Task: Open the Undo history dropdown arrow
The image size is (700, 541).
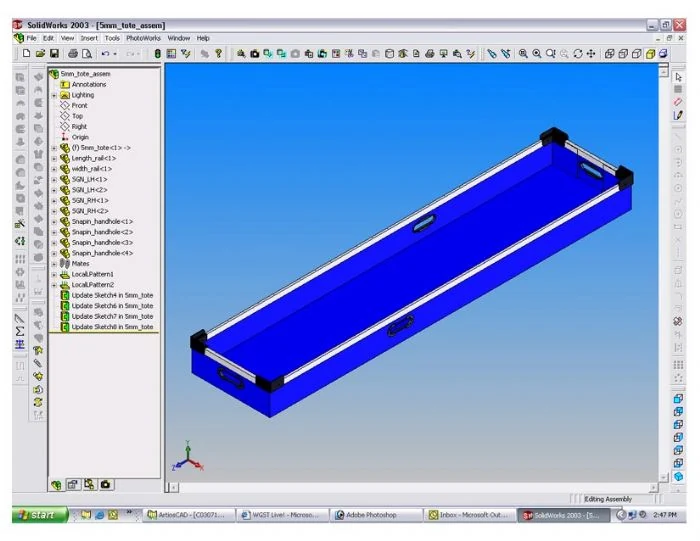Action: pos(115,54)
